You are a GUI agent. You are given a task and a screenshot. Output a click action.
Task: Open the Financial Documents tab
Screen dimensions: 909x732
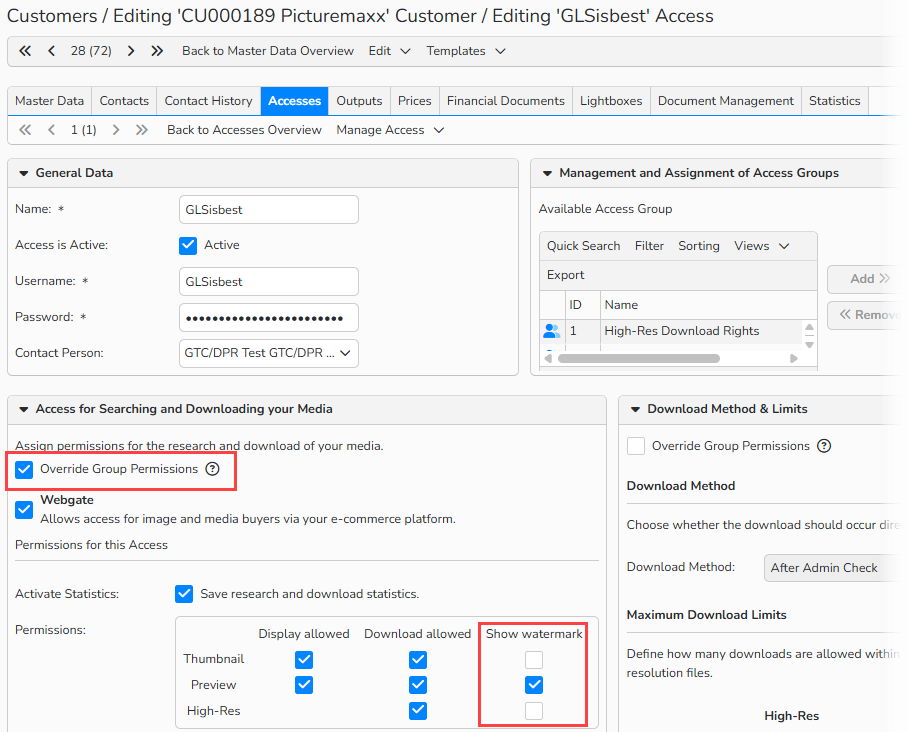tap(506, 101)
